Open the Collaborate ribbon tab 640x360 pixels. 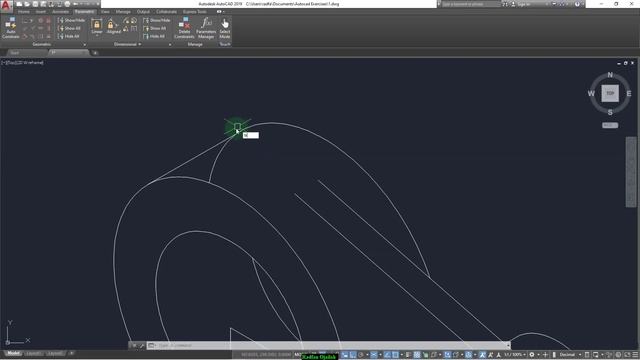point(166,12)
